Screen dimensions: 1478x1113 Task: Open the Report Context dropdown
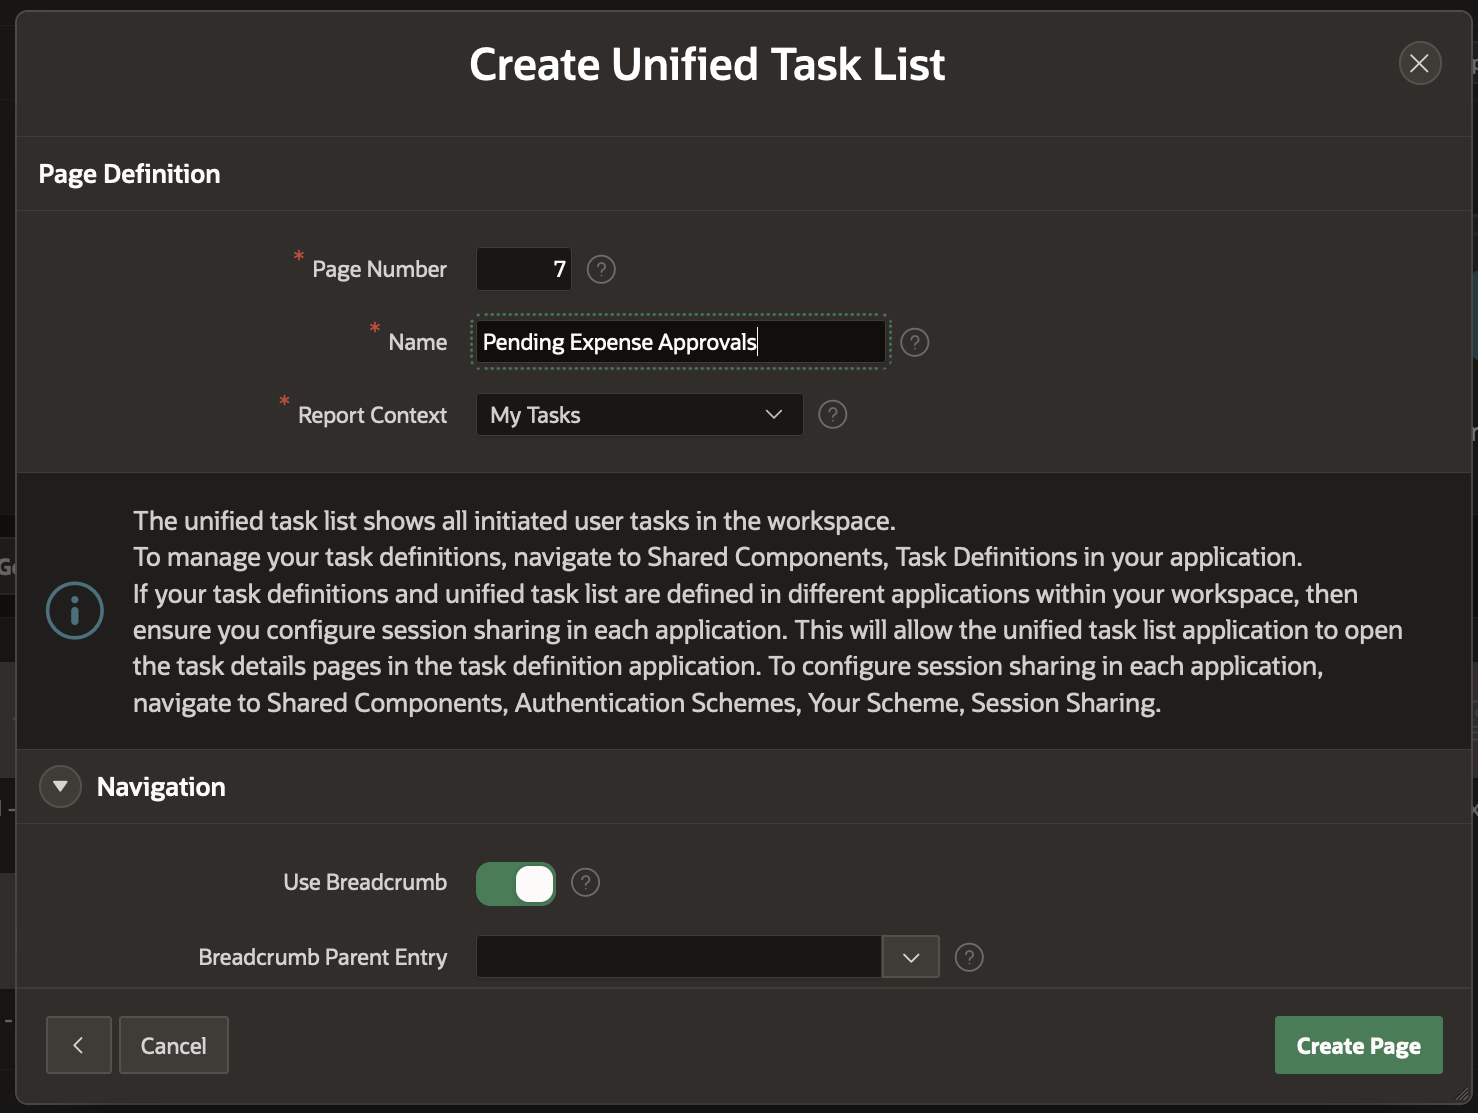click(x=639, y=414)
